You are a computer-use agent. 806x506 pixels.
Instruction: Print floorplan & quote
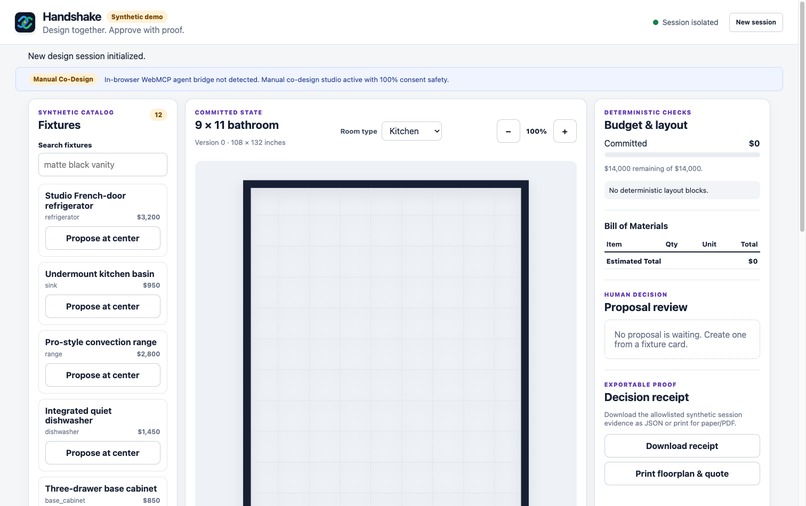(x=682, y=474)
